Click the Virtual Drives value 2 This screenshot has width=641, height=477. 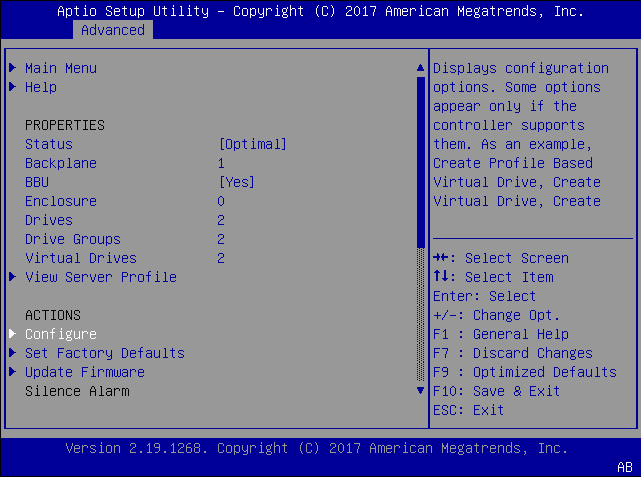[x=221, y=258]
